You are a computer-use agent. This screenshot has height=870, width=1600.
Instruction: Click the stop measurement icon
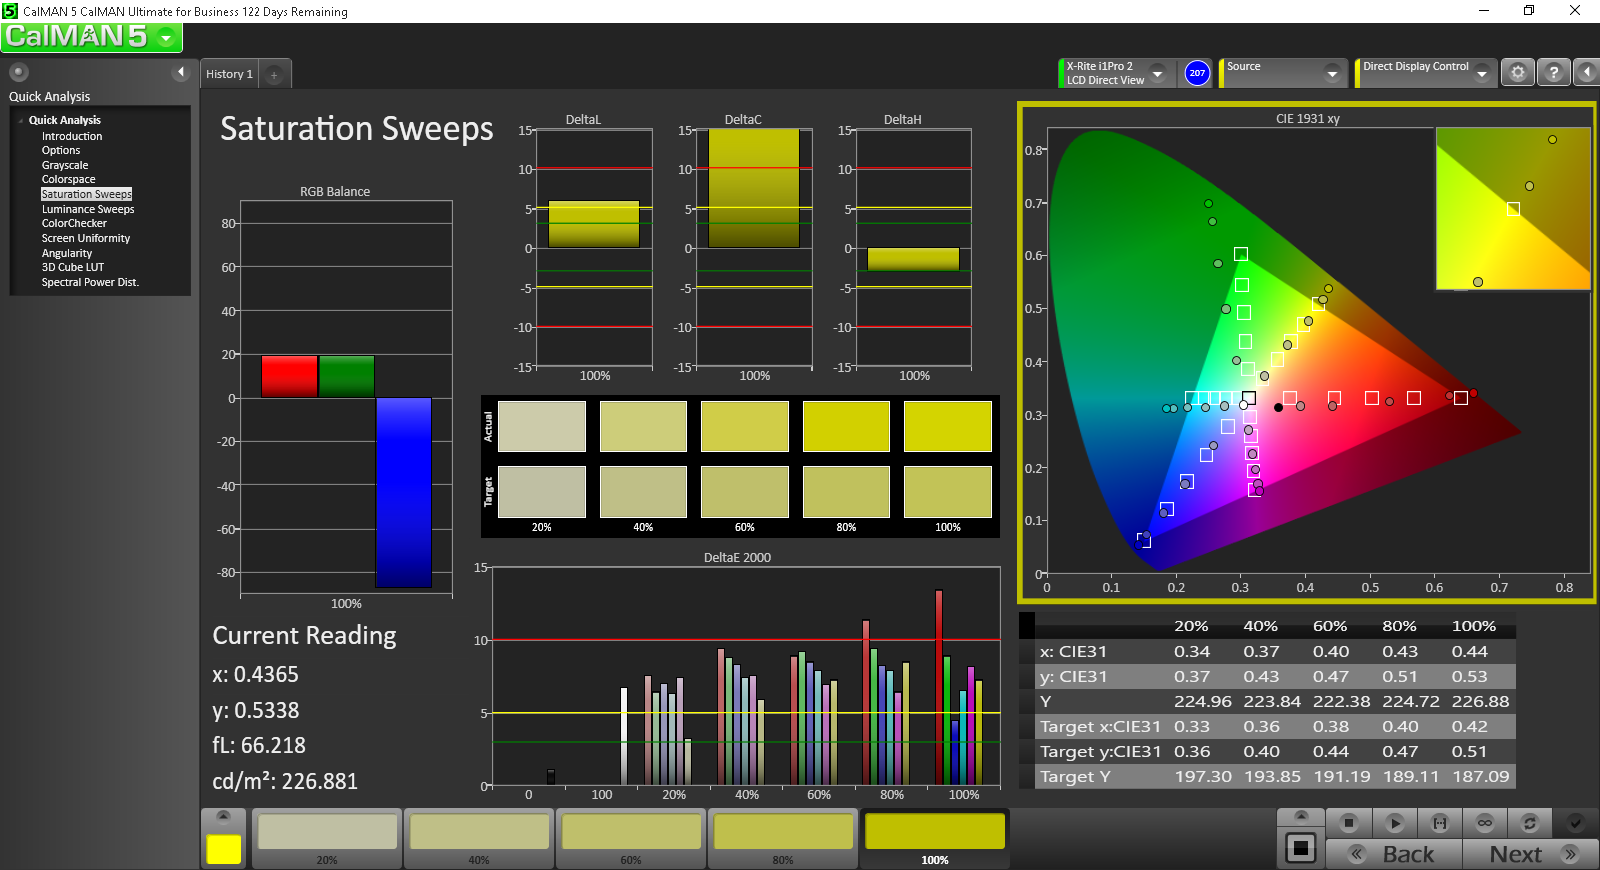coord(1349,823)
